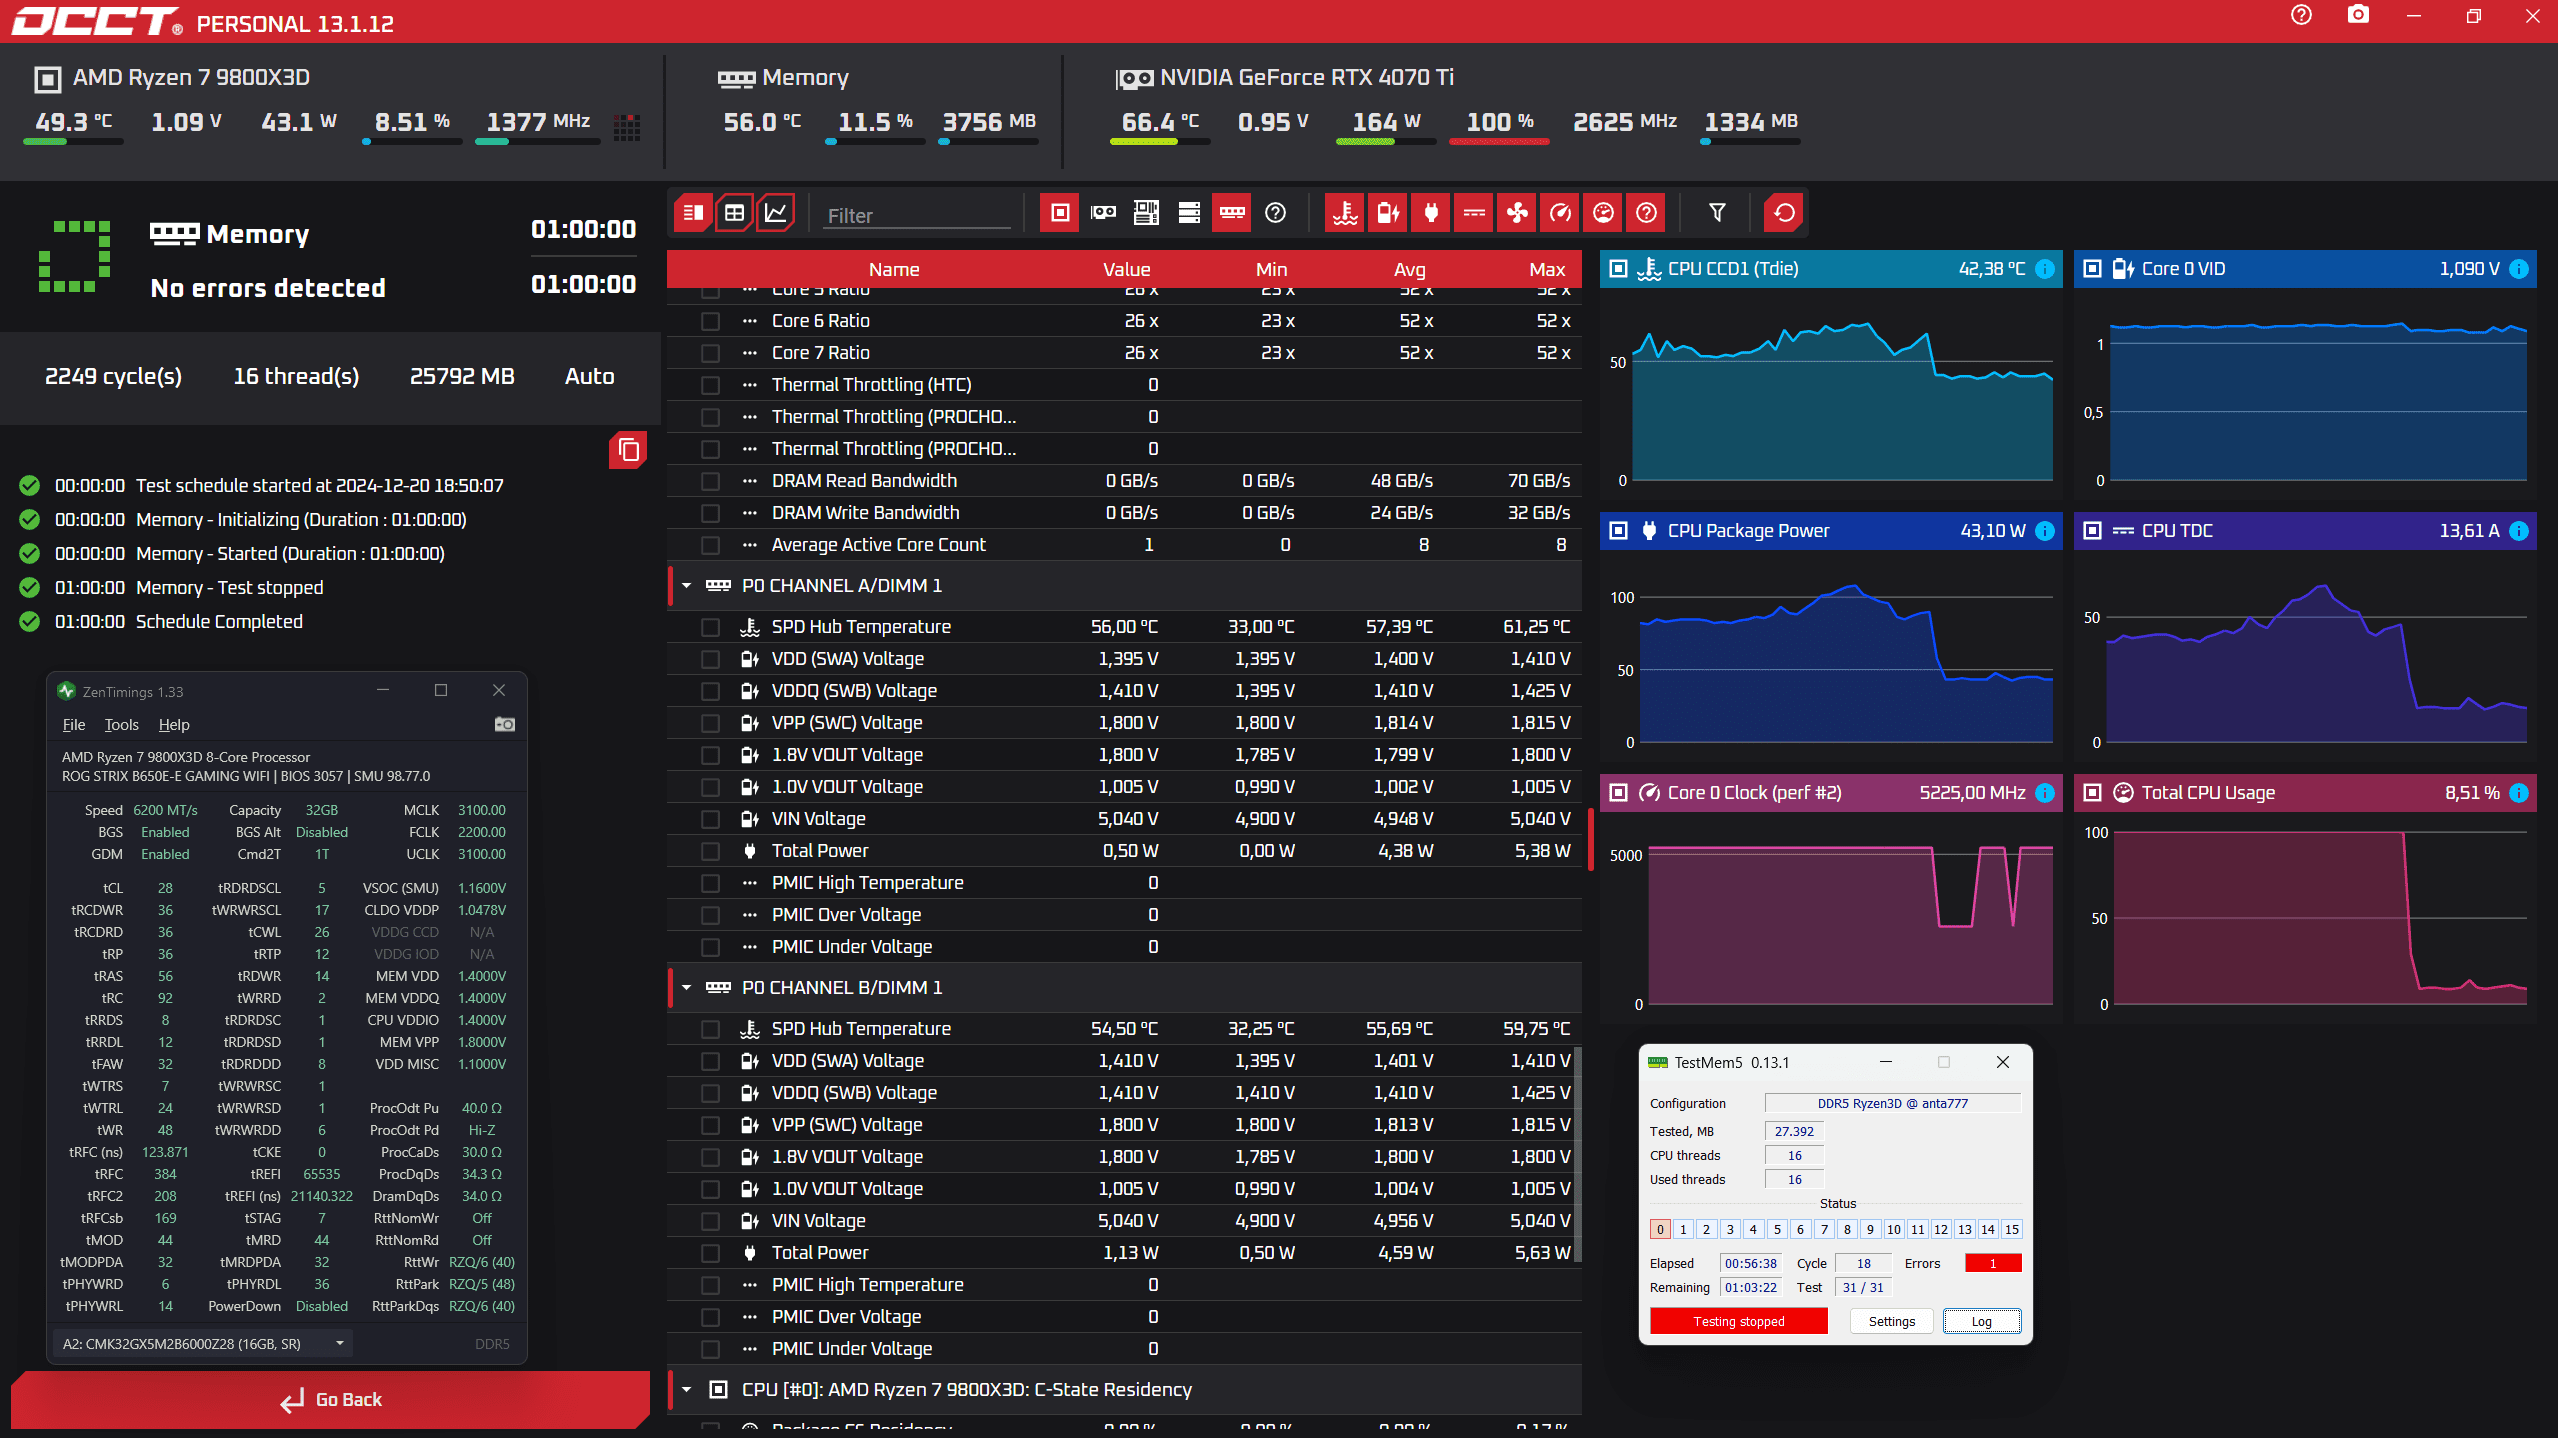Check the DRAM Write Bandwidth checkbox
This screenshot has width=2558, height=1438.
click(711, 513)
